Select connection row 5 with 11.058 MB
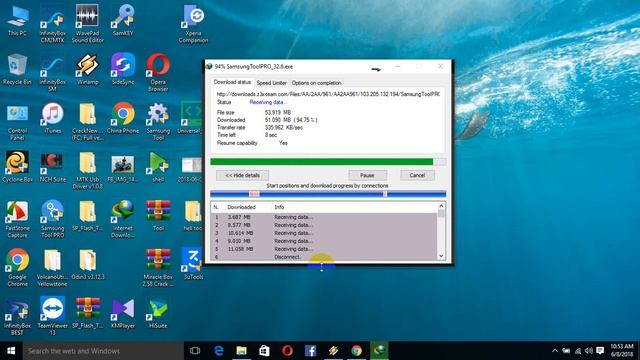This screenshot has height=360, width=640. point(324,249)
